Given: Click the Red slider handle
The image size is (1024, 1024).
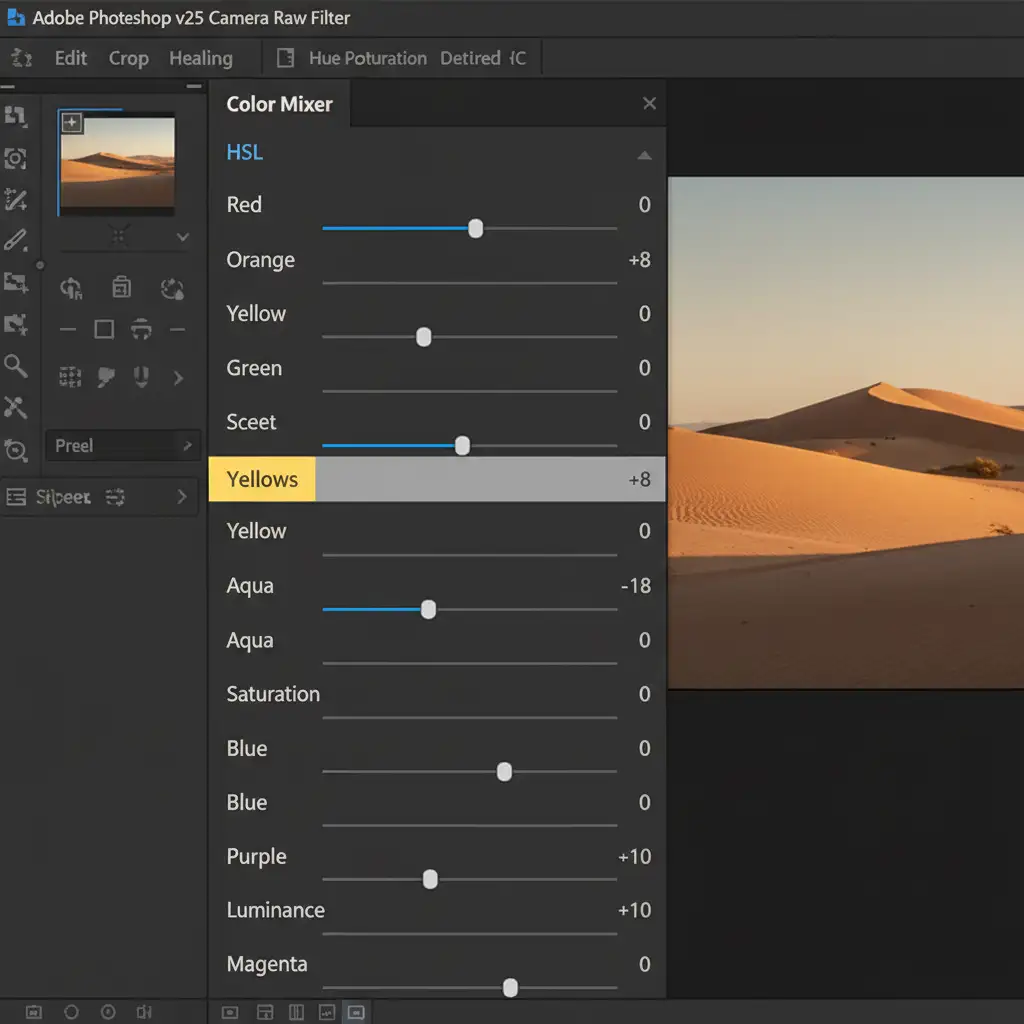Looking at the screenshot, I should (x=476, y=229).
